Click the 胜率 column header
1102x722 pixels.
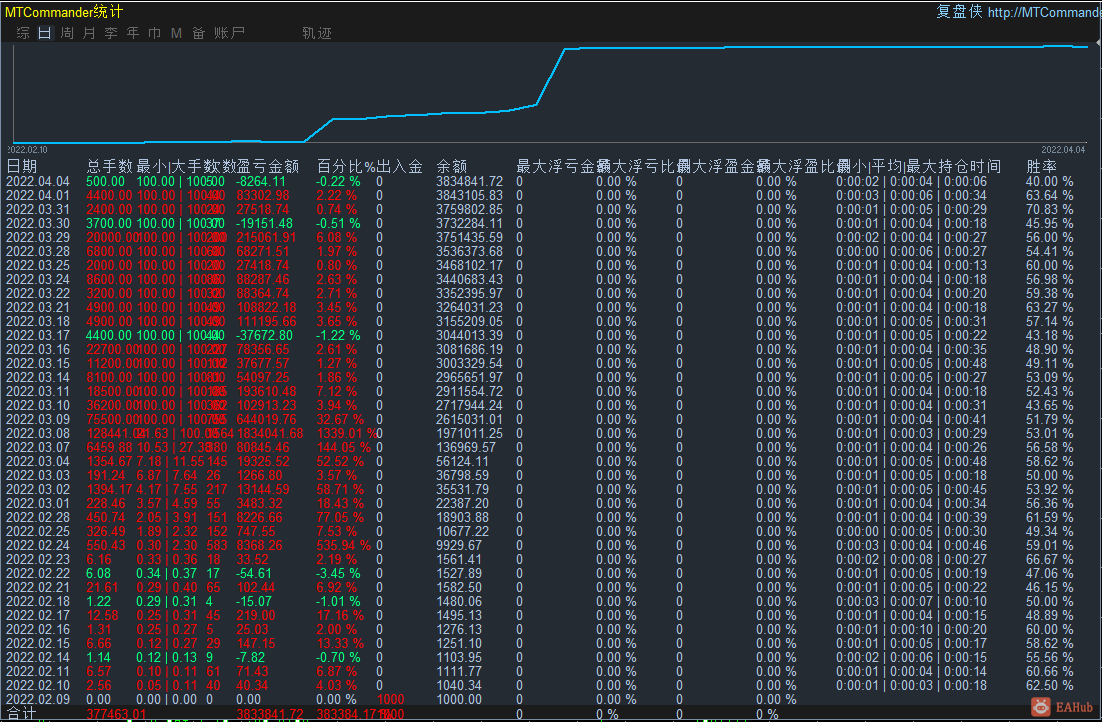[x=1042, y=167]
